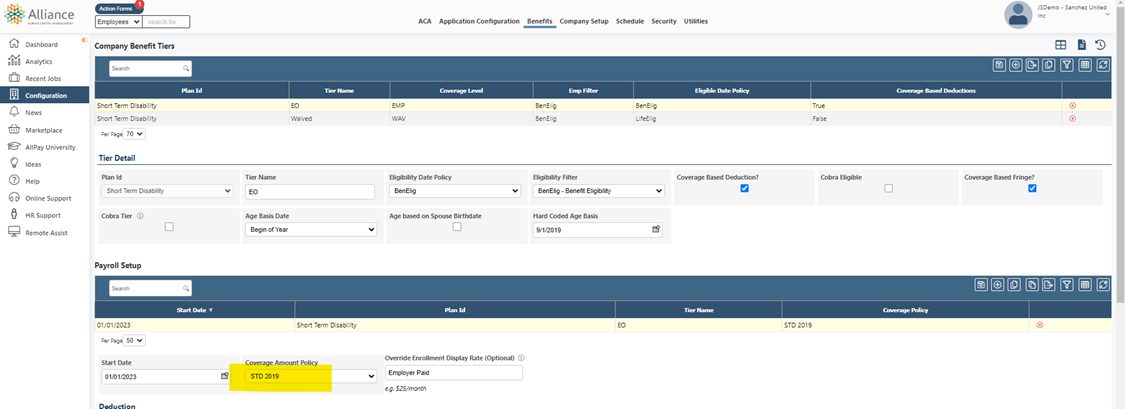Screen dimensions: 1125x409
Task: Open the Application Configuration menu
Action: pos(479,22)
